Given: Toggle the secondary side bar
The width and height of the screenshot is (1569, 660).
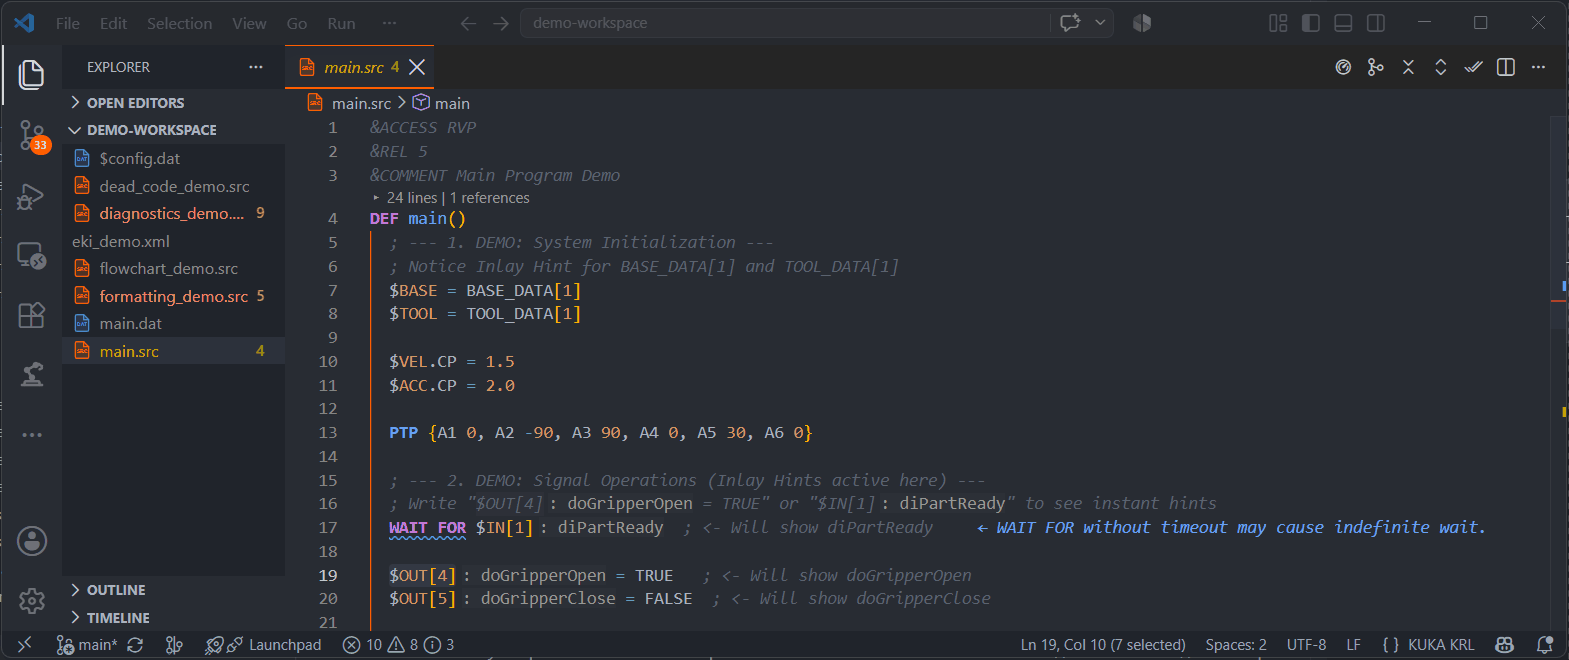Looking at the screenshot, I should click(1376, 23).
